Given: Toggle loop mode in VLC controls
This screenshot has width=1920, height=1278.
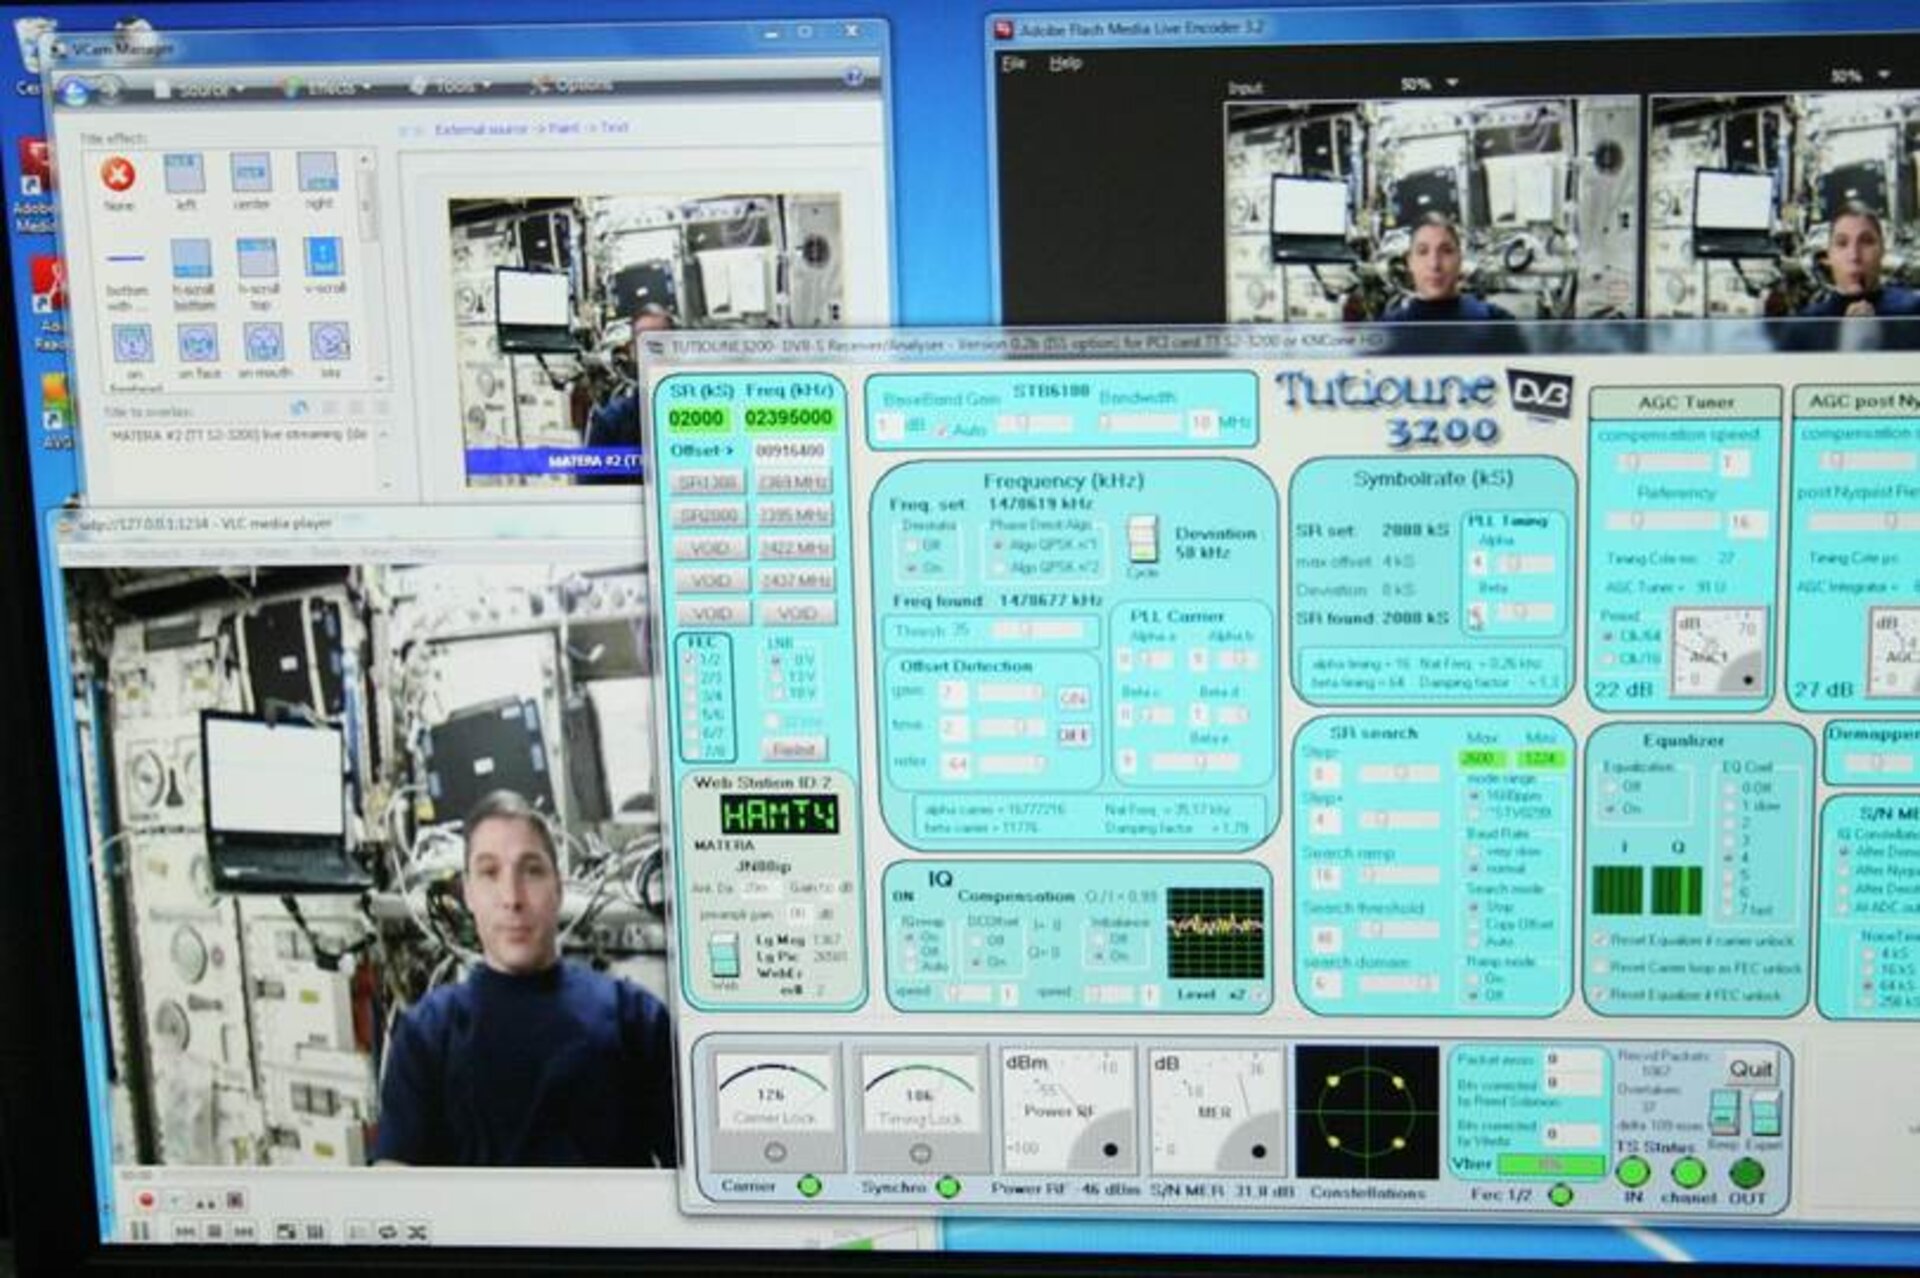Looking at the screenshot, I should pos(388,1232).
